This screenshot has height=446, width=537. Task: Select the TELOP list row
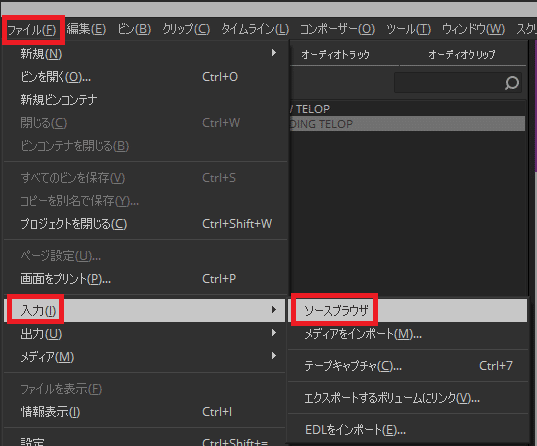pyautogui.click(x=408, y=109)
